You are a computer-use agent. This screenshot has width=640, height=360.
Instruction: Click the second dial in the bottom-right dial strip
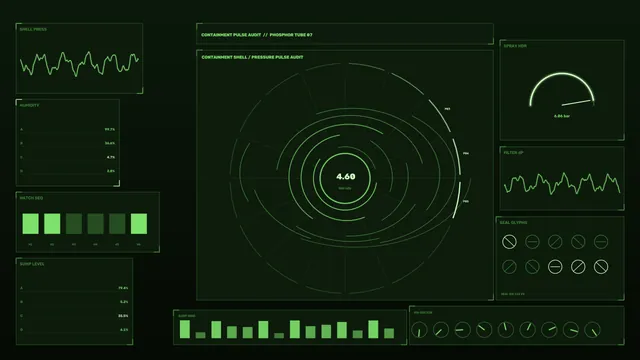pyautogui.click(x=441, y=330)
